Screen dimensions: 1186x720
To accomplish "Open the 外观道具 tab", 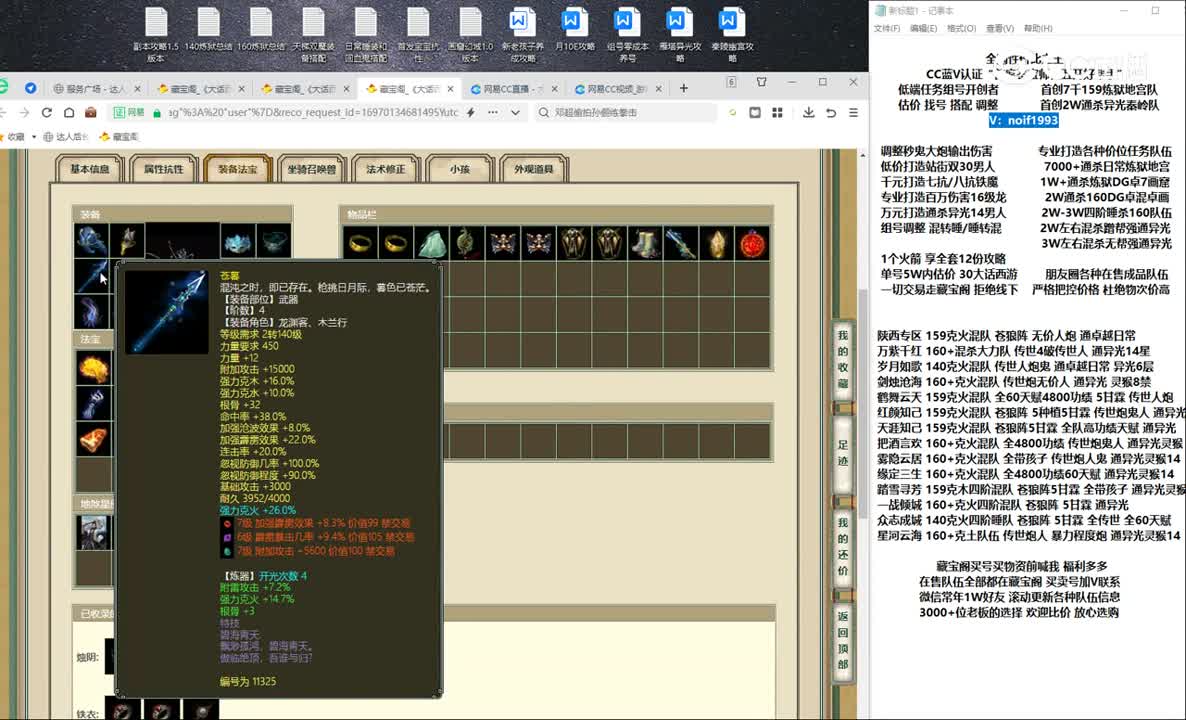I will coord(534,169).
